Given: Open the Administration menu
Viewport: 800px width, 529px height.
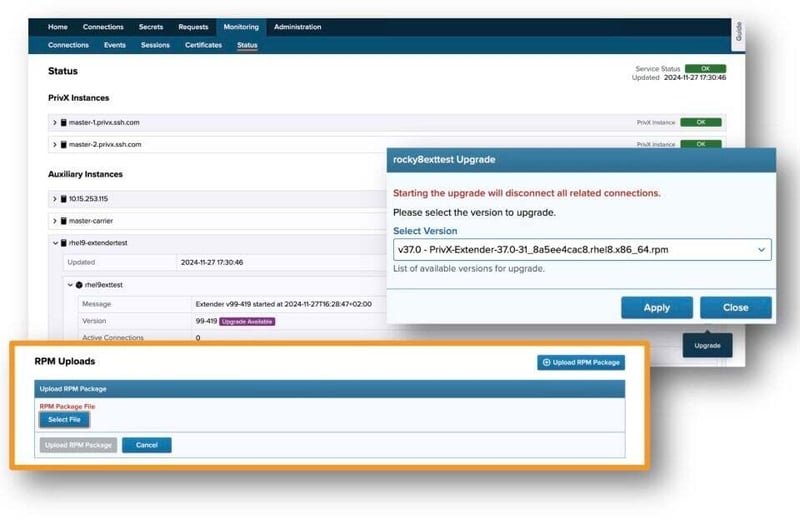Looking at the screenshot, I should [x=297, y=27].
